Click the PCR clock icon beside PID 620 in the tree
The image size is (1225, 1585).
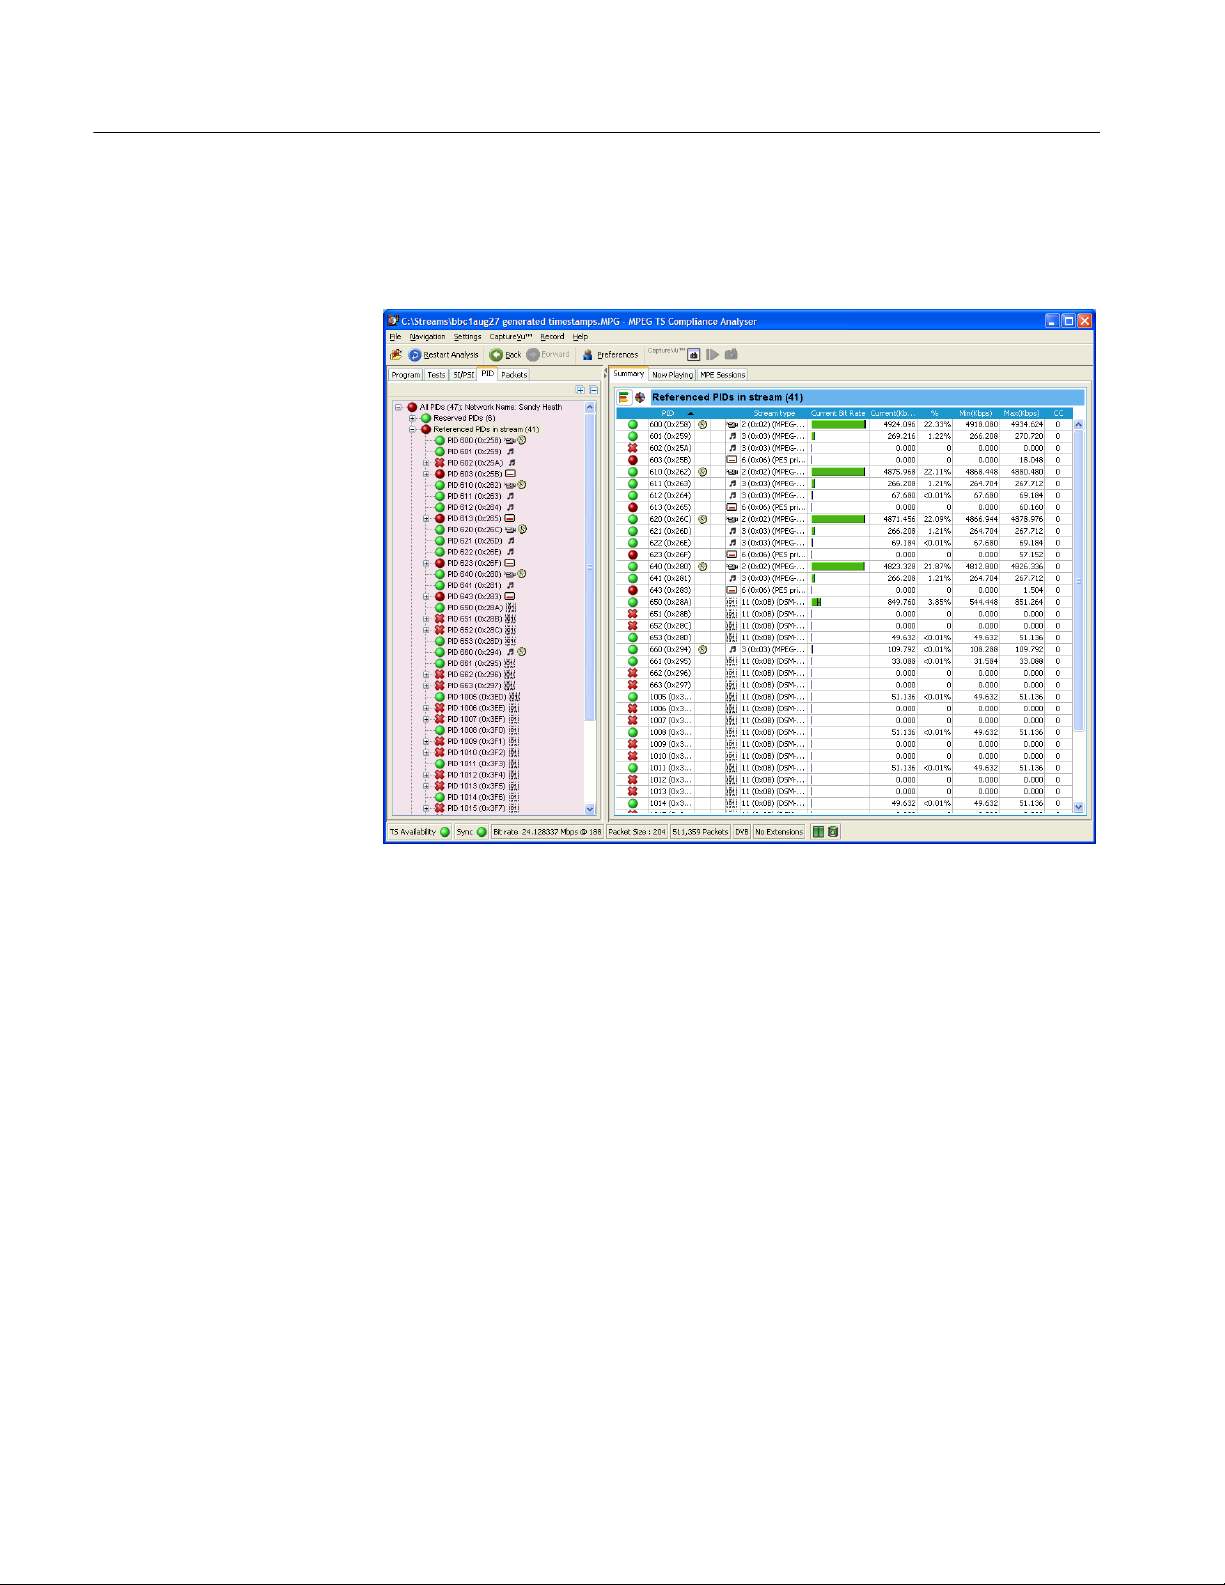click(522, 530)
